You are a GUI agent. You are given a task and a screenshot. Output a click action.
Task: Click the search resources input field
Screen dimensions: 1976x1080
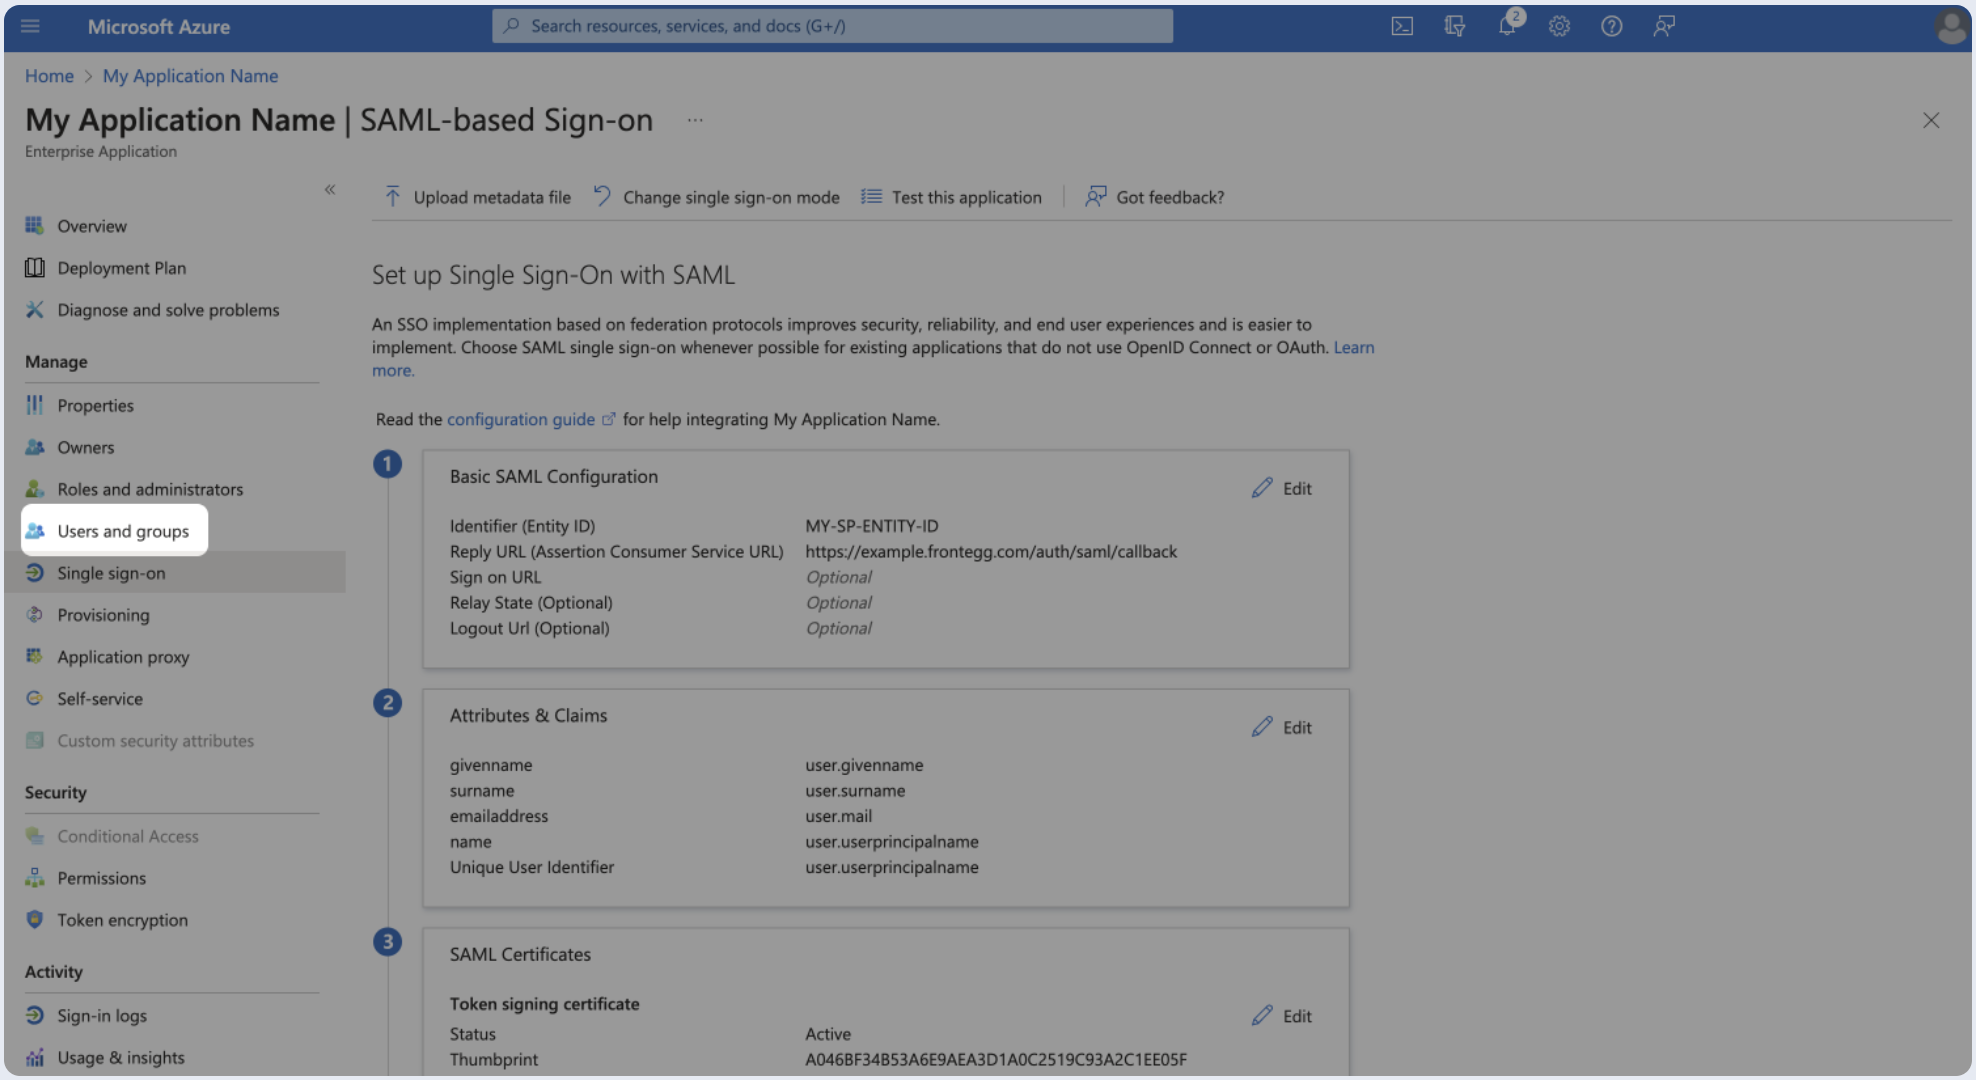832,26
